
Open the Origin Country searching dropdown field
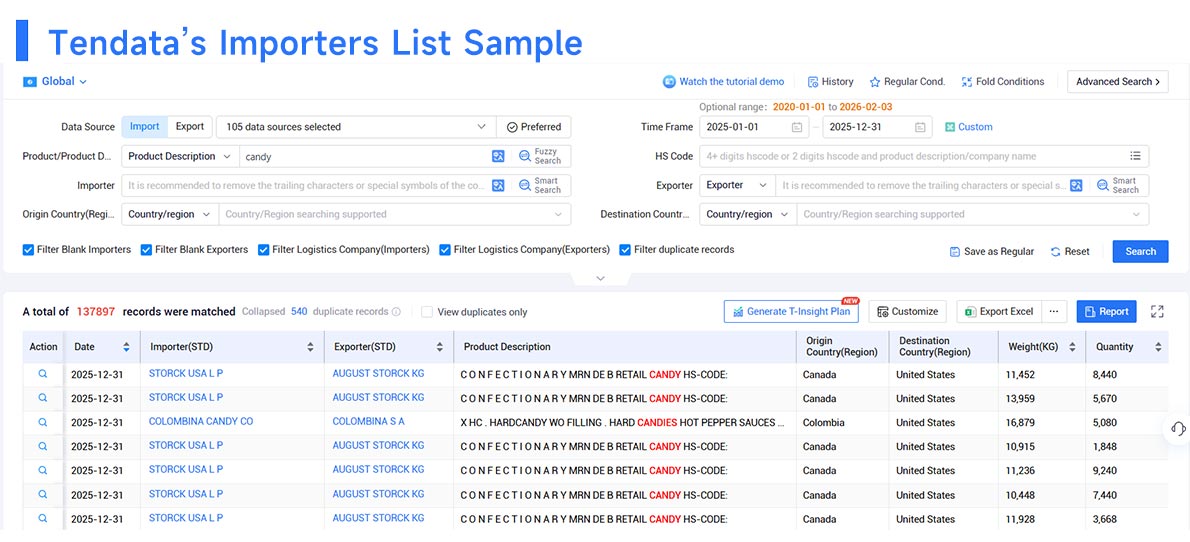(395, 214)
